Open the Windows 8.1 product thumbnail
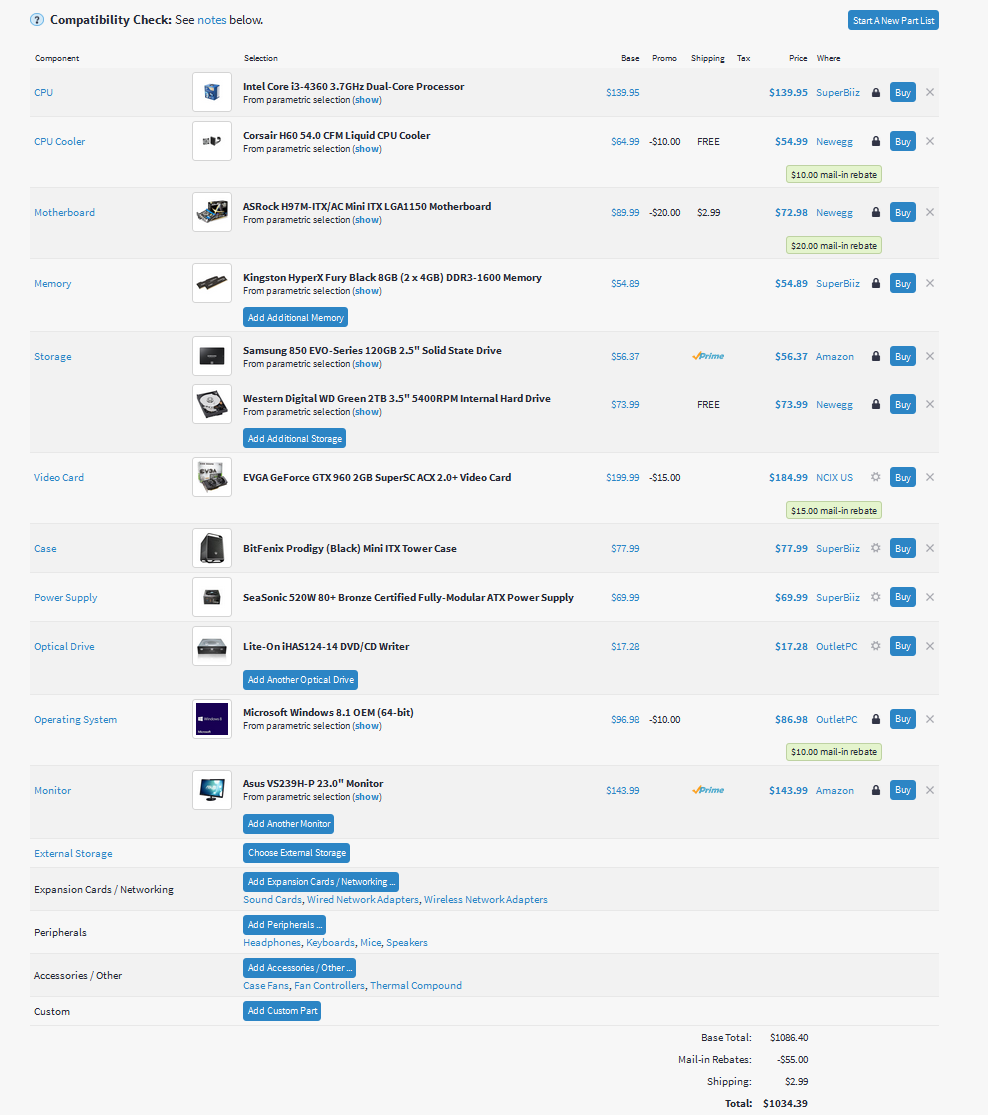The image size is (988, 1115). (x=212, y=720)
